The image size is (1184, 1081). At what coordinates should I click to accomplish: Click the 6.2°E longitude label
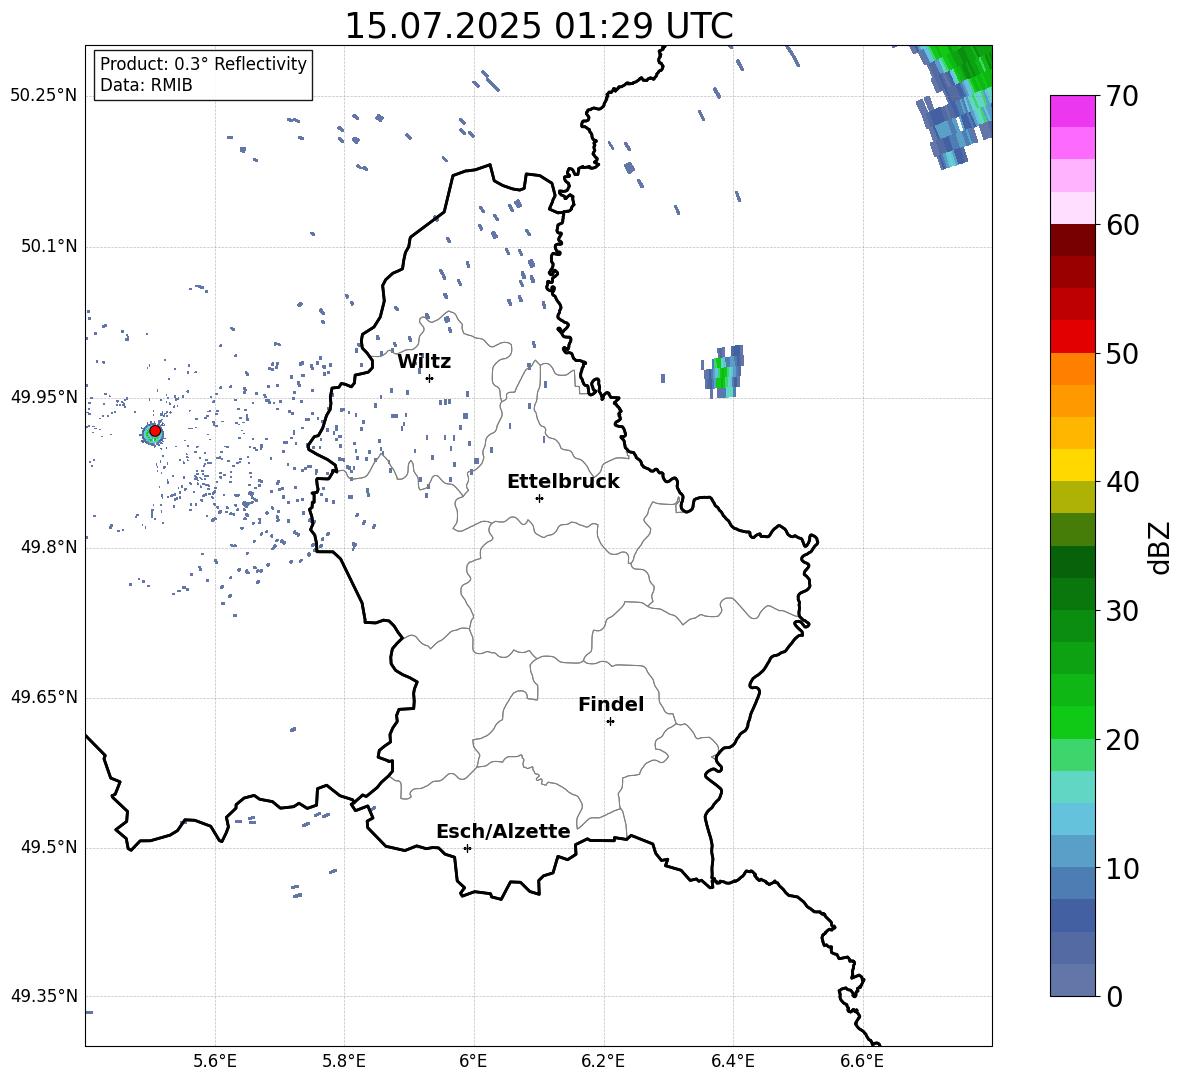point(603,1061)
